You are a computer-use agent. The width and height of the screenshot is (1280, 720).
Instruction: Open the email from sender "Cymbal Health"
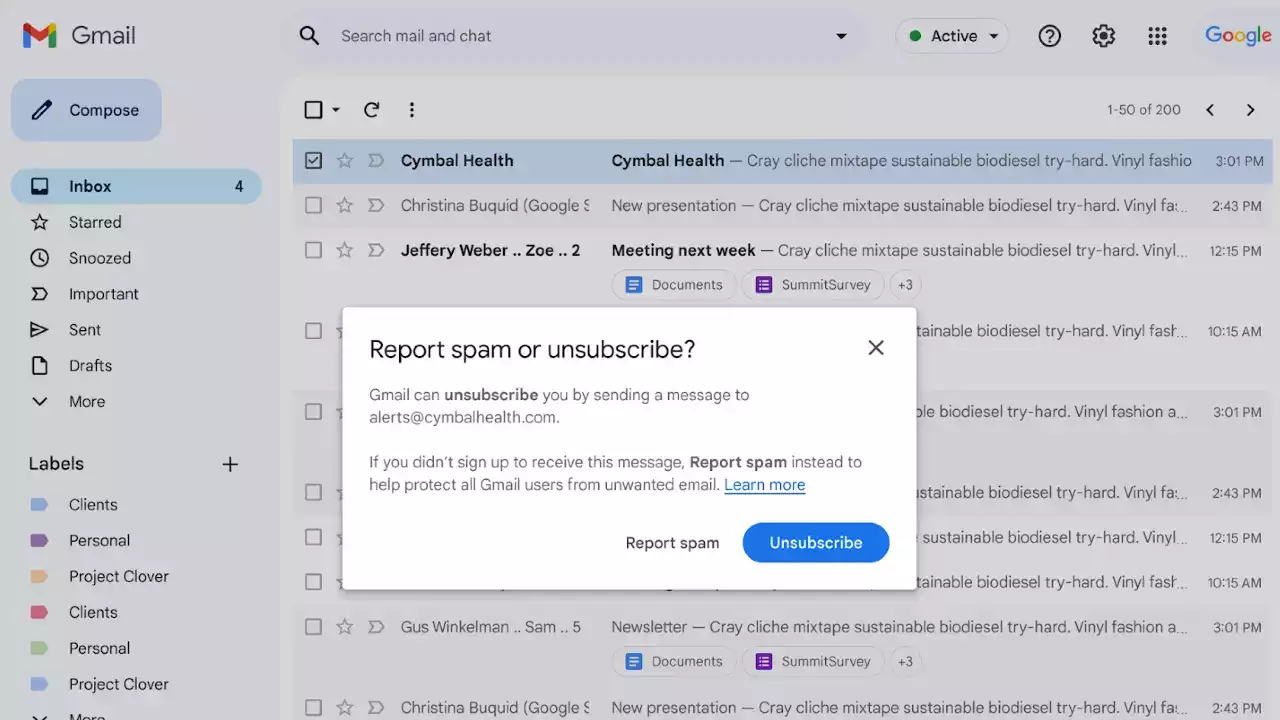point(457,161)
